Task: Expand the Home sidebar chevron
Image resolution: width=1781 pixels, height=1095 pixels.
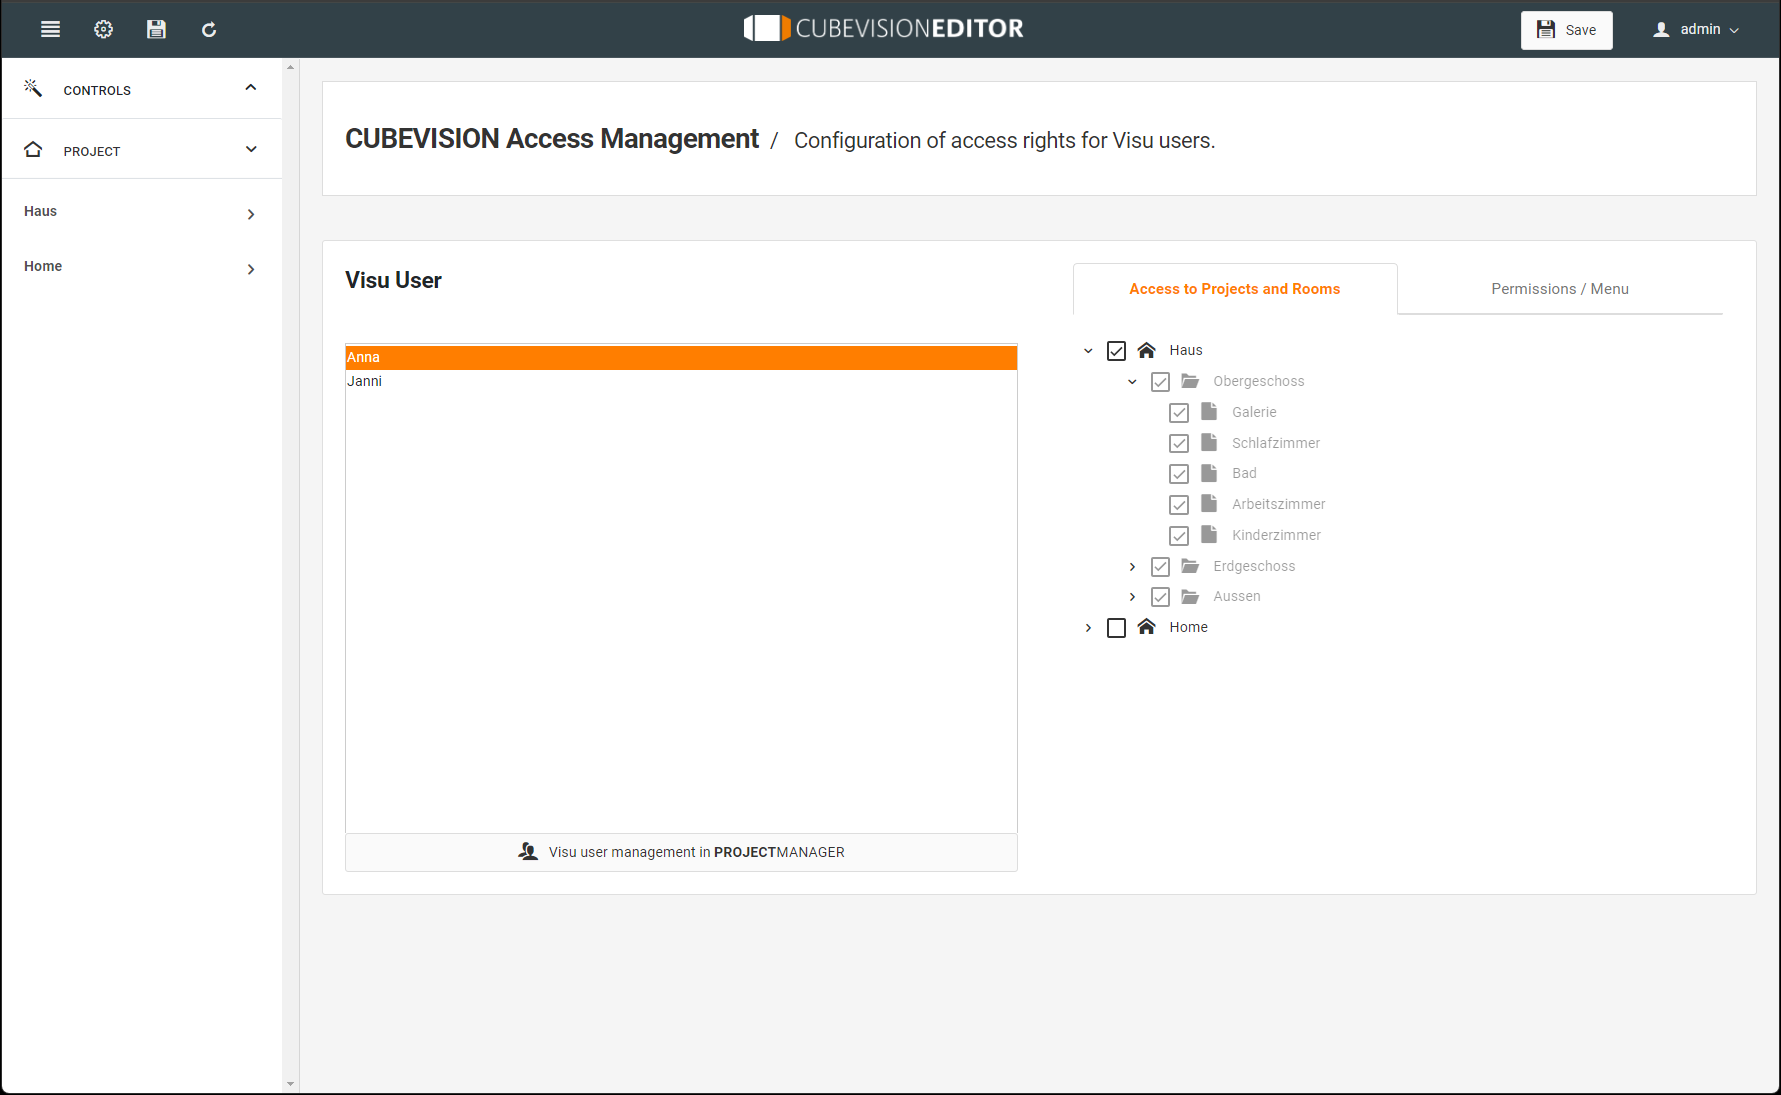Action: pyautogui.click(x=251, y=269)
